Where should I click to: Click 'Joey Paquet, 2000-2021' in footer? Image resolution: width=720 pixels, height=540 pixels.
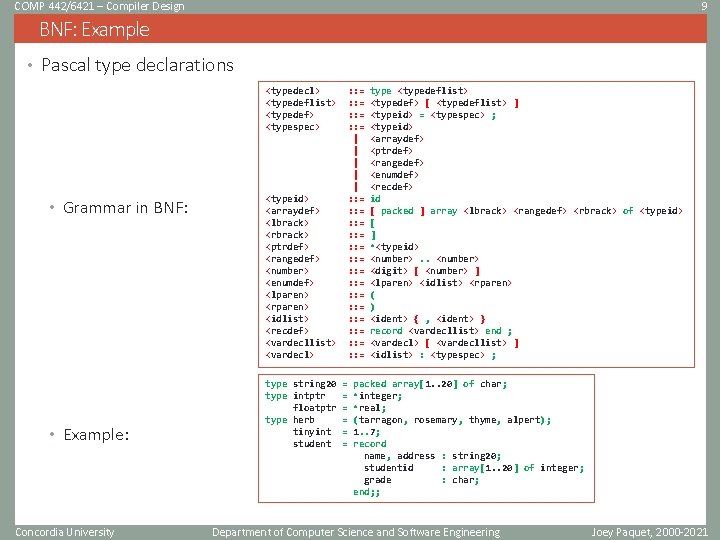pos(650,532)
